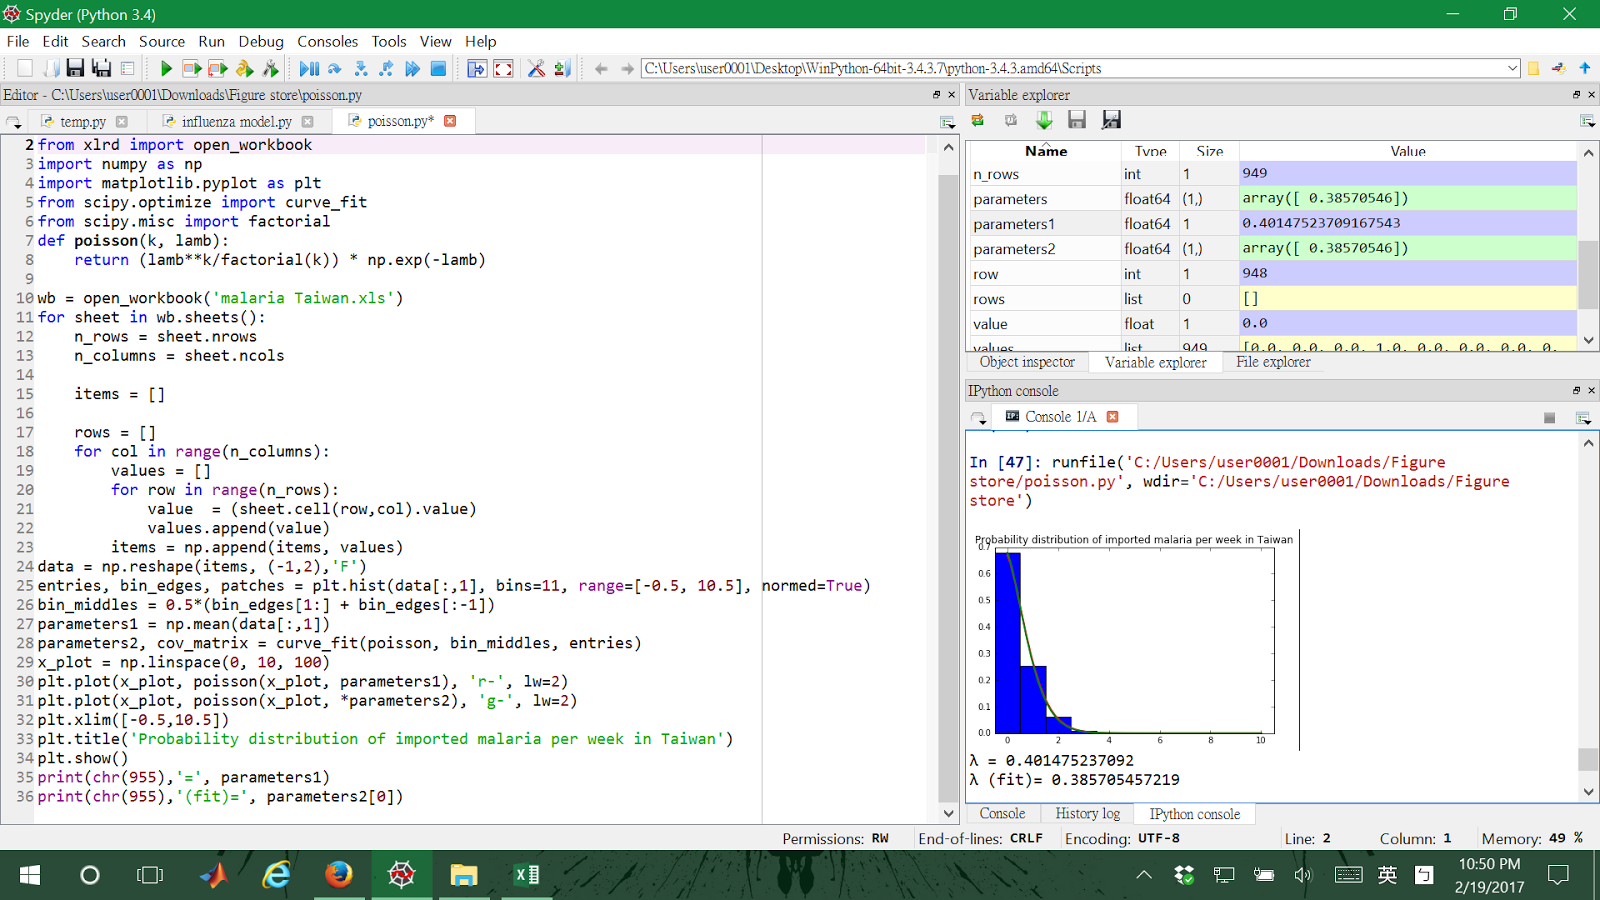This screenshot has width=1600, height=900.
Task: Run the current script
Action: tap(166, 68)
